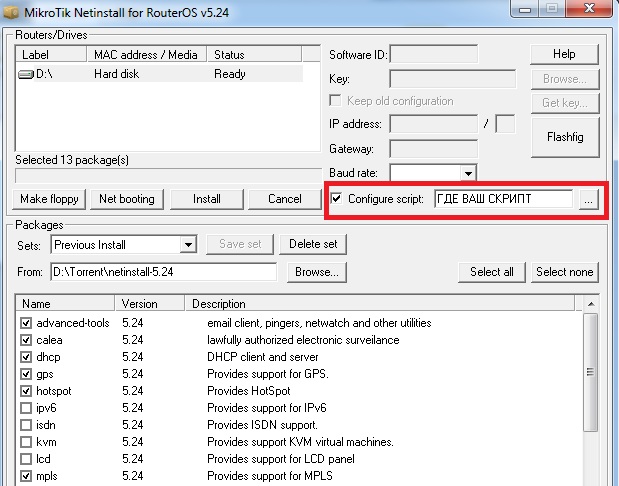Click Browse button next to From path
The width and height of the screenshot is (619, 486).
pyautogui.click(x=317, y=272)
